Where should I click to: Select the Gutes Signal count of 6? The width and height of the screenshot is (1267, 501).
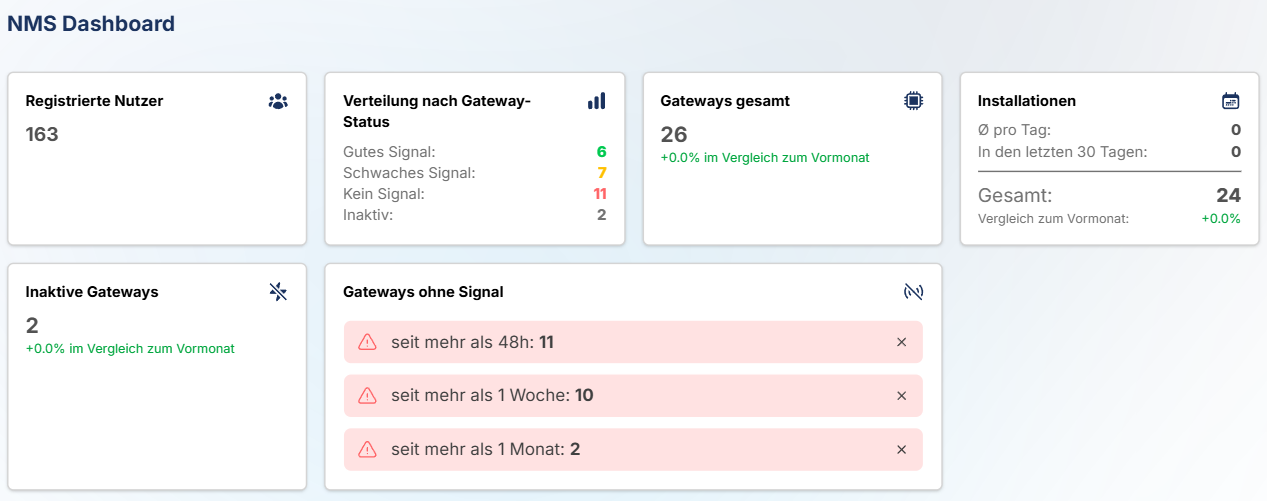pos(601,152)
